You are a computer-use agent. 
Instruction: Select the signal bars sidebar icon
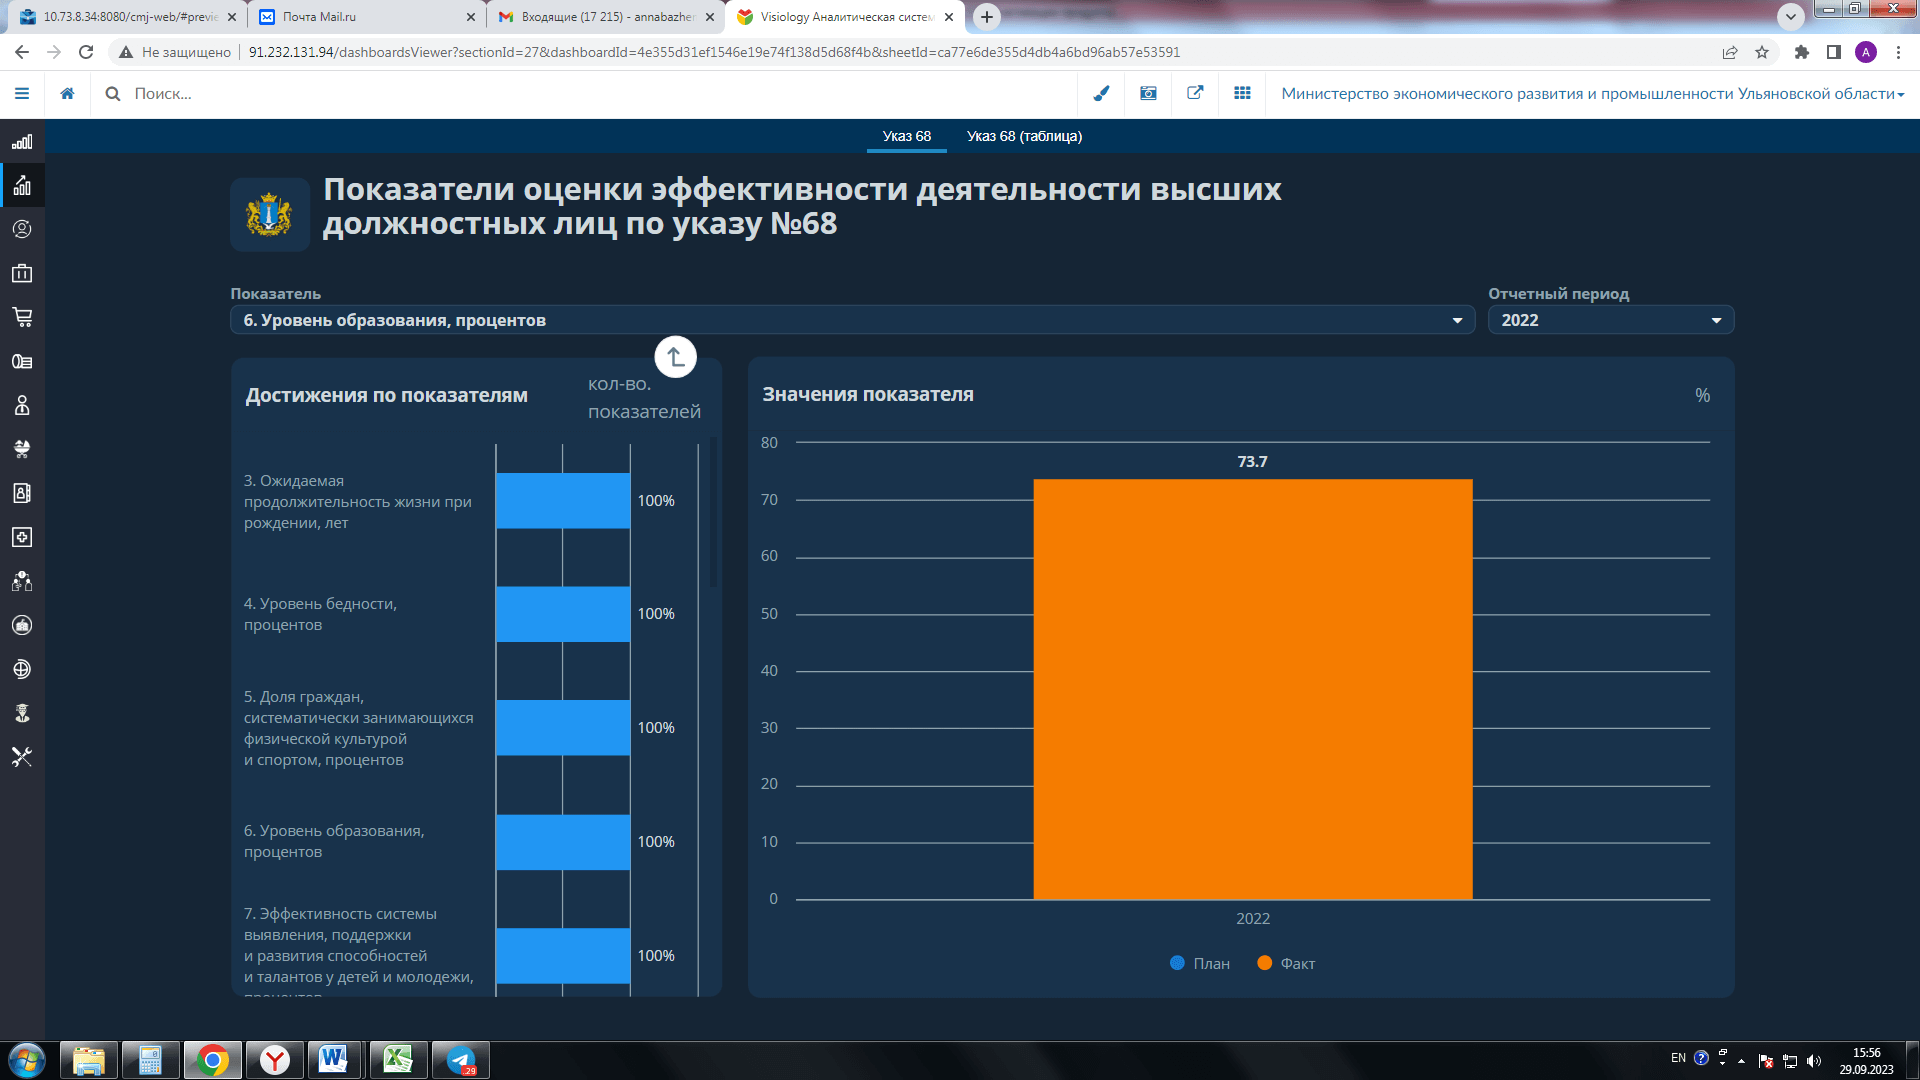pos(22,141)
